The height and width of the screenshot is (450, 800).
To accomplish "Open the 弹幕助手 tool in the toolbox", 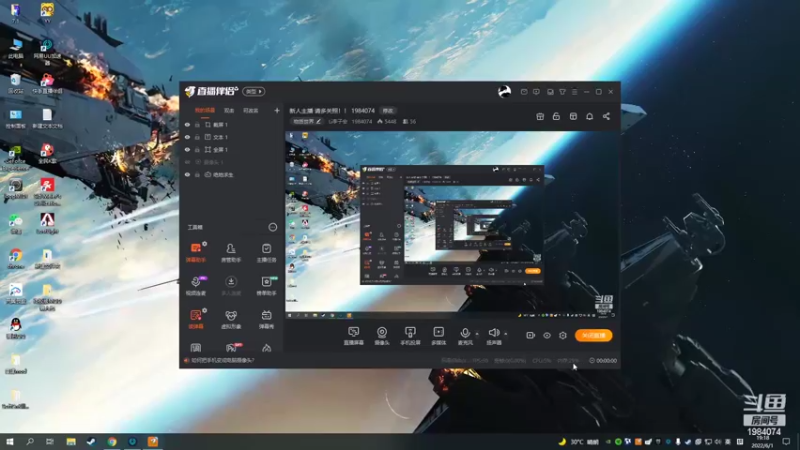I will click(x=196, y=252).
